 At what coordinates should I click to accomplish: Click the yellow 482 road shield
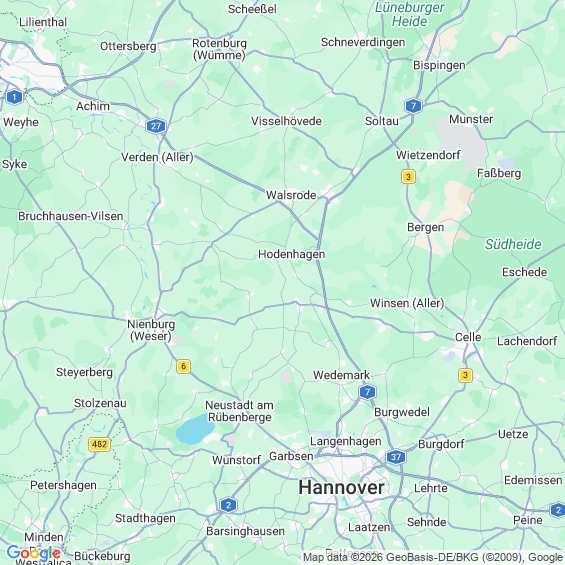(x=99, y=444)
